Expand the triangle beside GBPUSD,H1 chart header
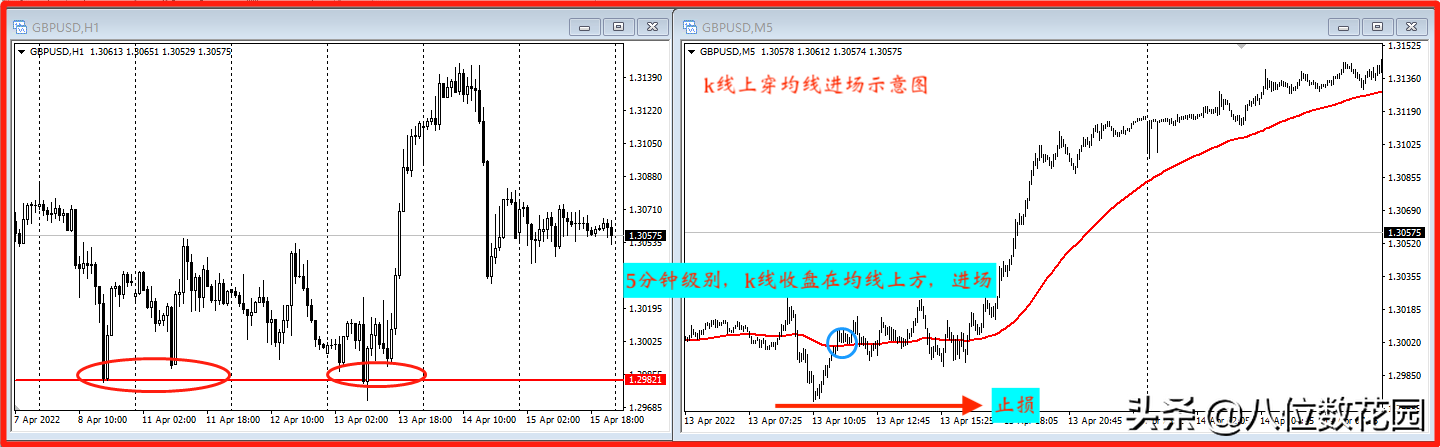 [21, 51]
